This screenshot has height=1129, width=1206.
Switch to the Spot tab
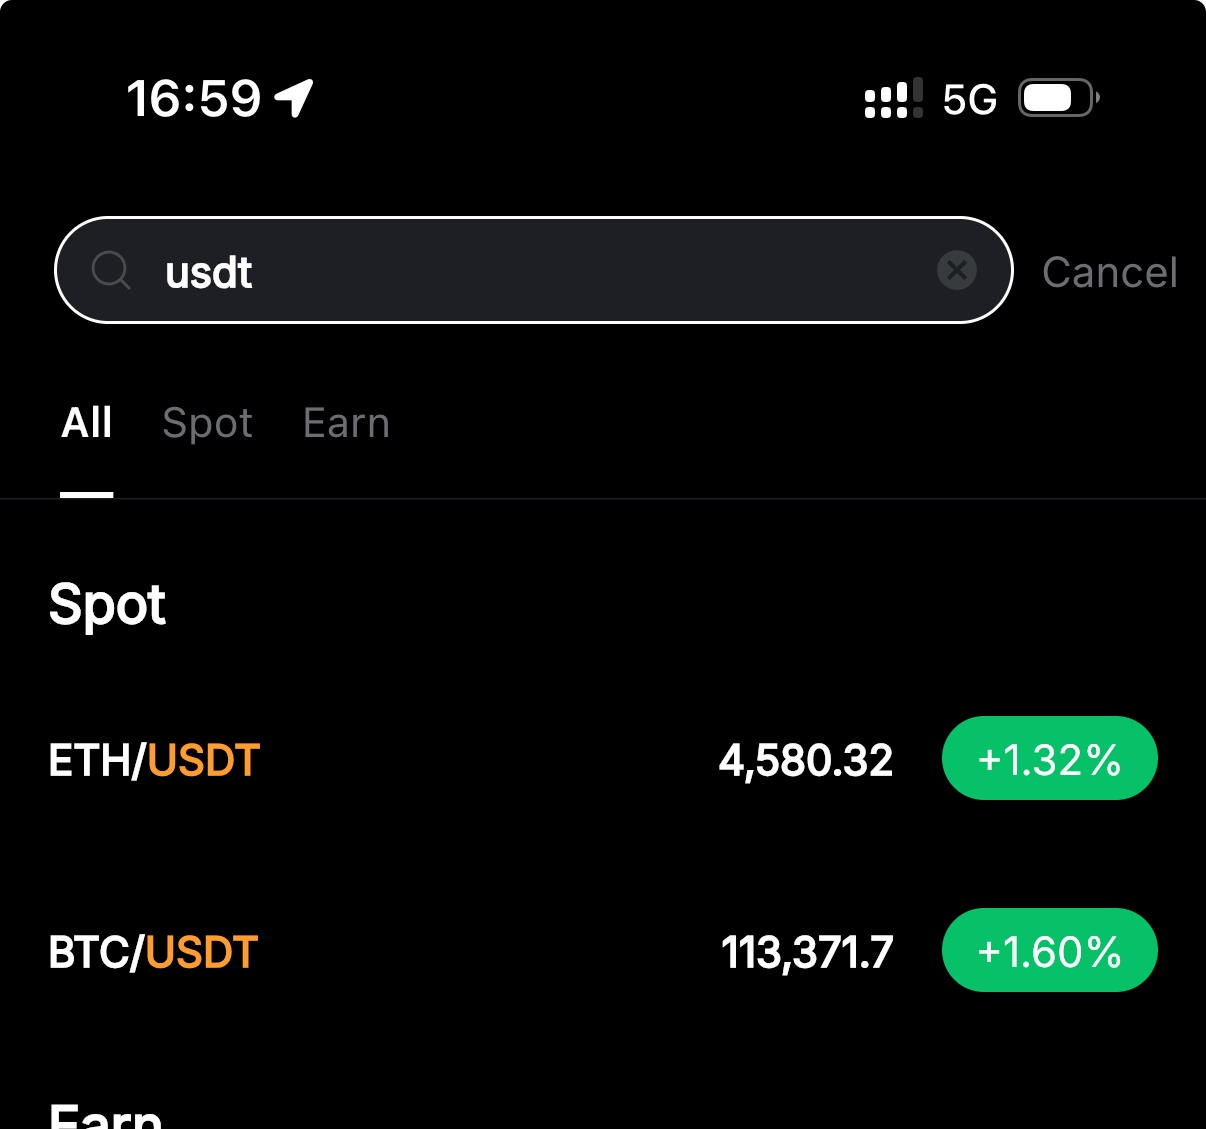click(207, 422)
